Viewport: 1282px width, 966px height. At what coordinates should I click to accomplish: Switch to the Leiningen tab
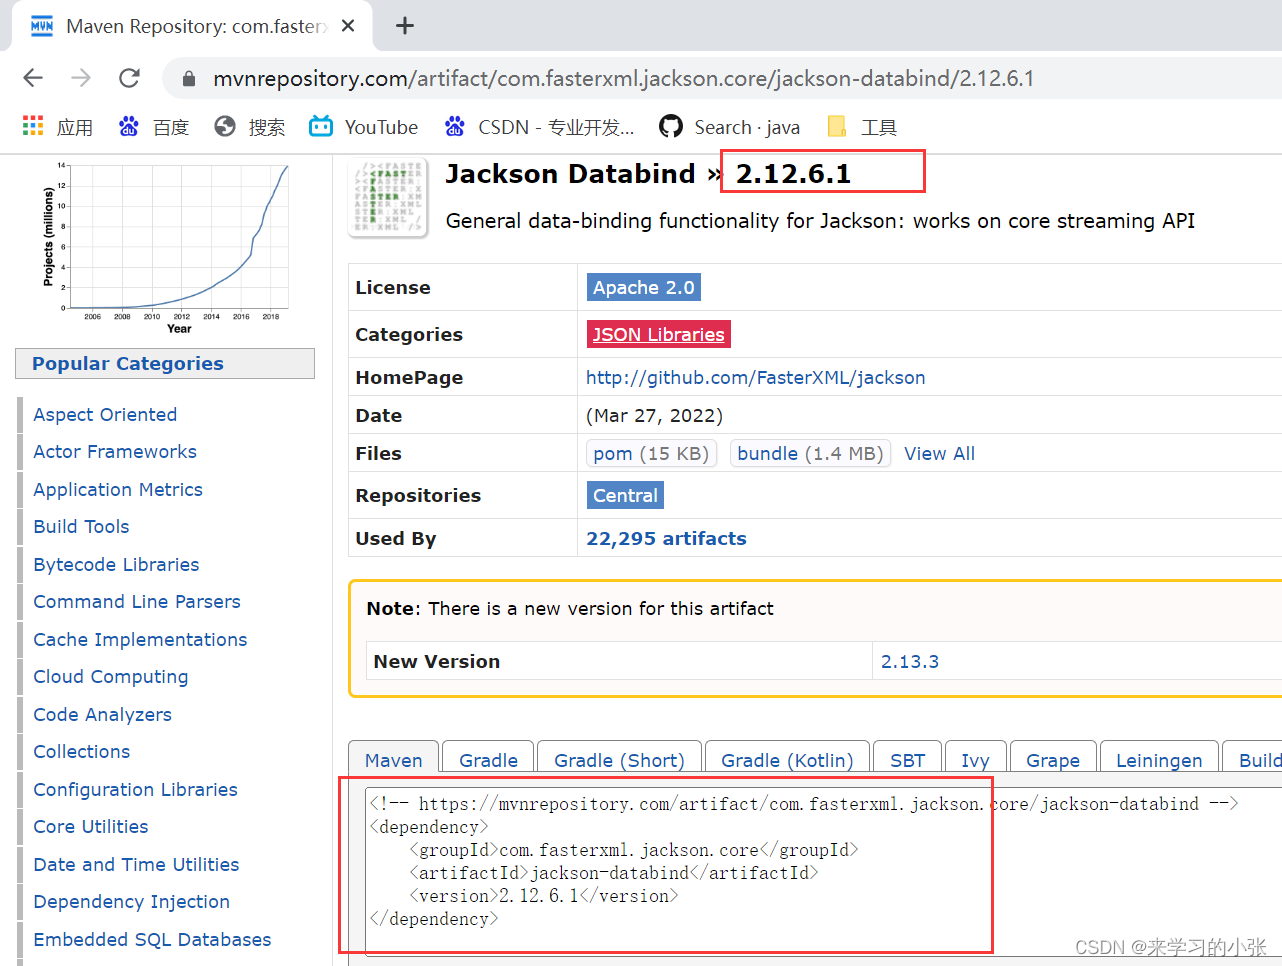coord(1159,757)
